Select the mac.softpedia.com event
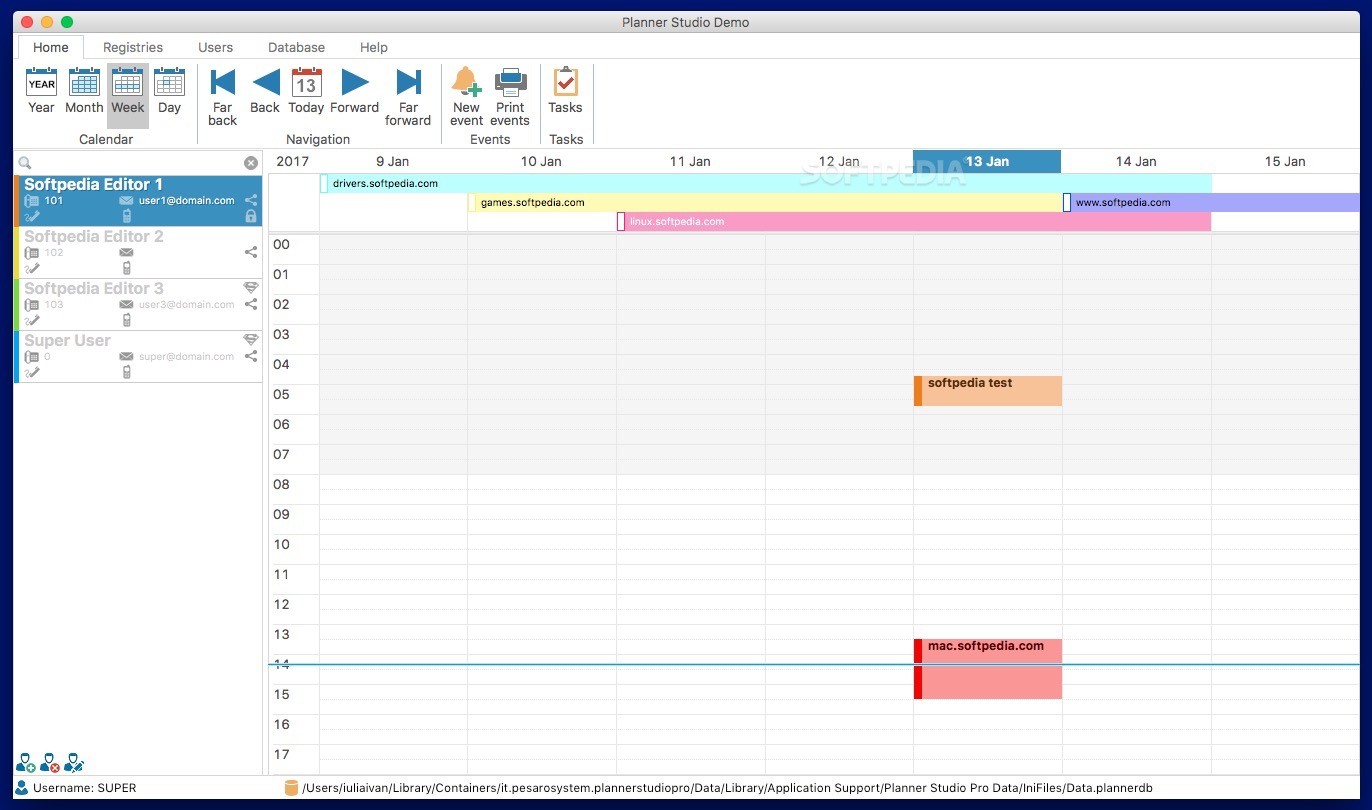The image size is (1372, 810). [x=987, y=648]
